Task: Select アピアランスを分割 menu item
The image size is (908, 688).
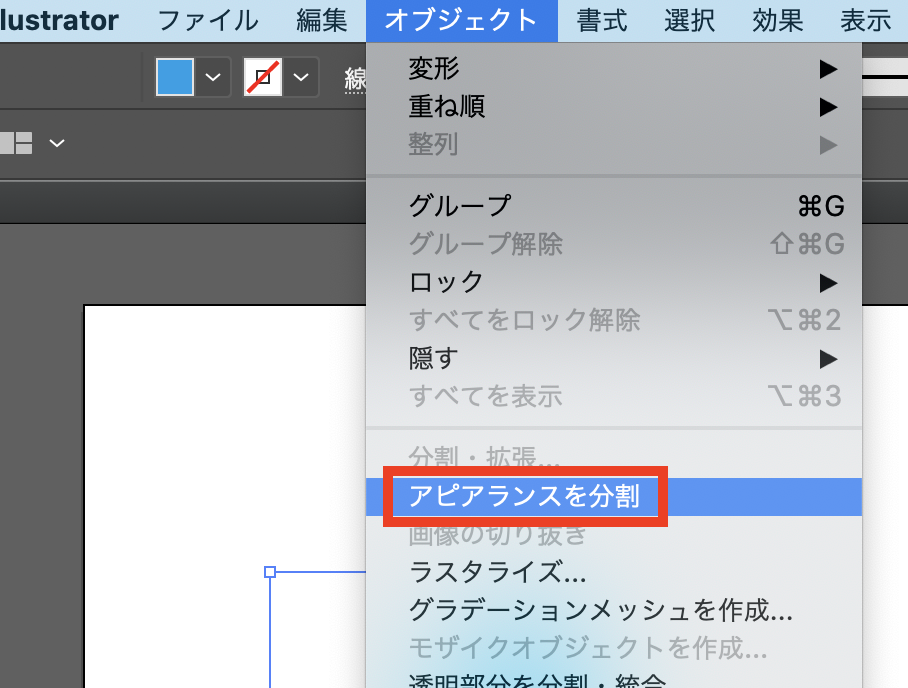Action: click(526, 496)
